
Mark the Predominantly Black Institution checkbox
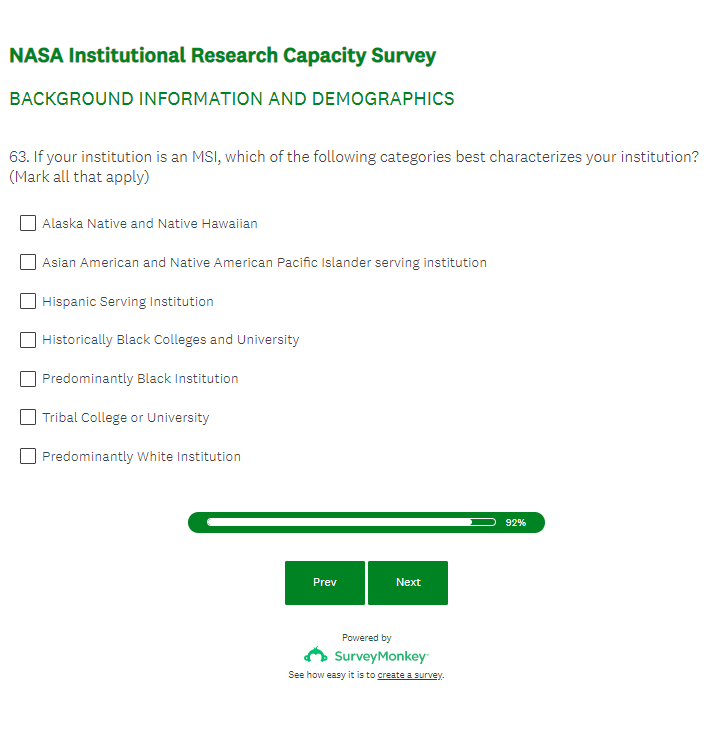(28, 379)
